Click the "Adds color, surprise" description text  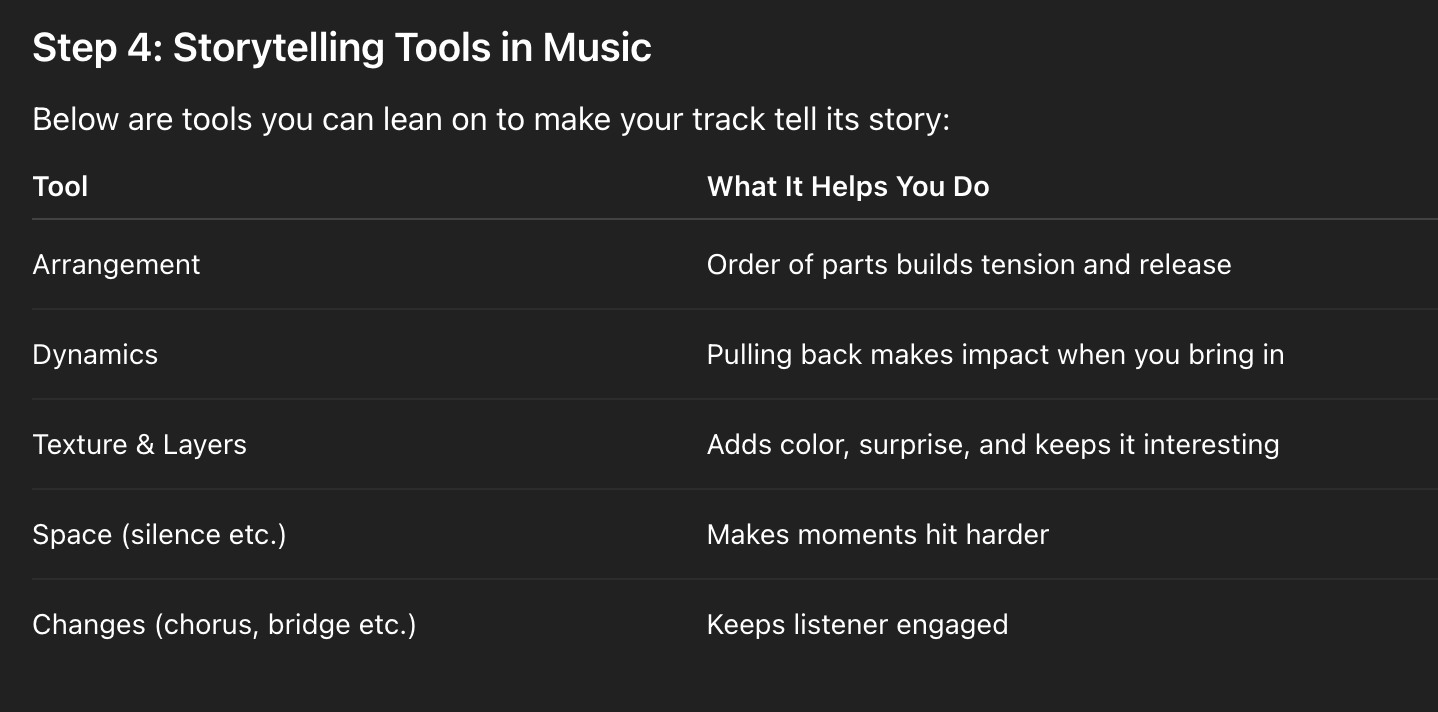click(x=992, y=445)
